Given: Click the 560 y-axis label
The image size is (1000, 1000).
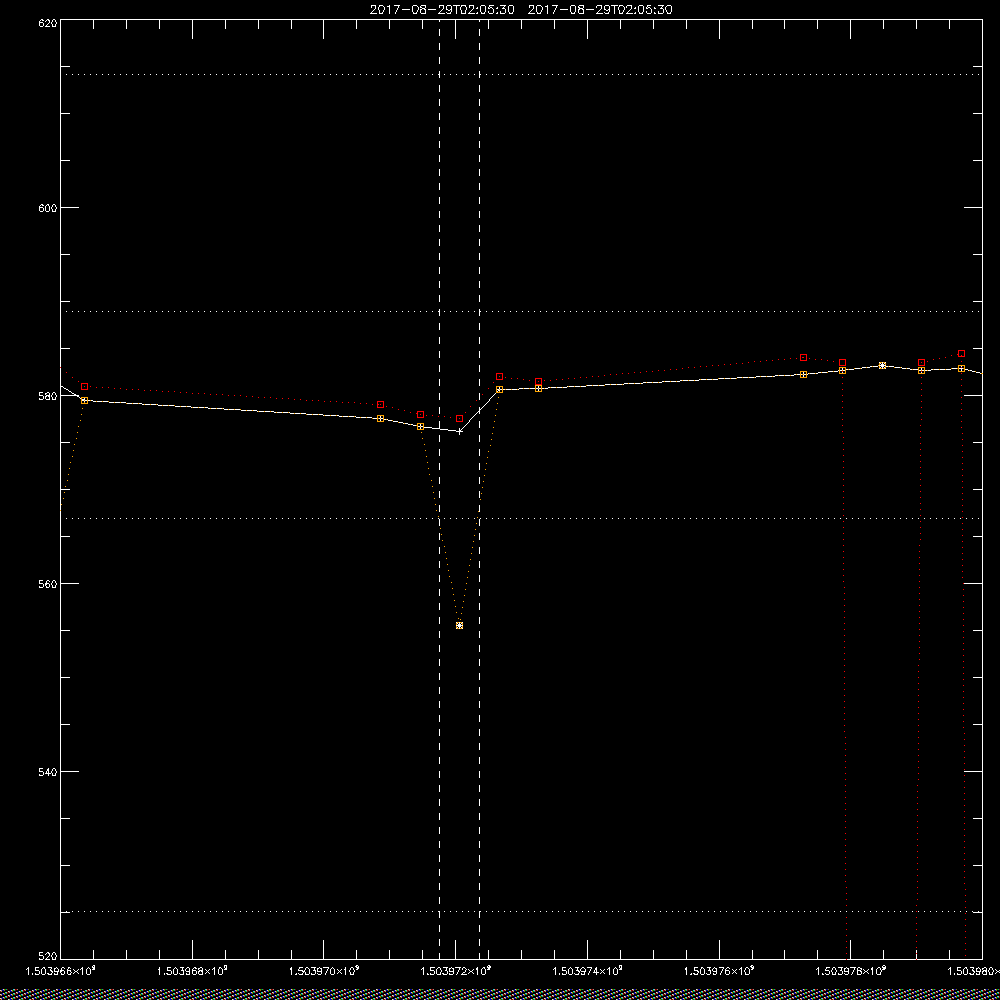Looking at the screenshot, I should point(48,584).
